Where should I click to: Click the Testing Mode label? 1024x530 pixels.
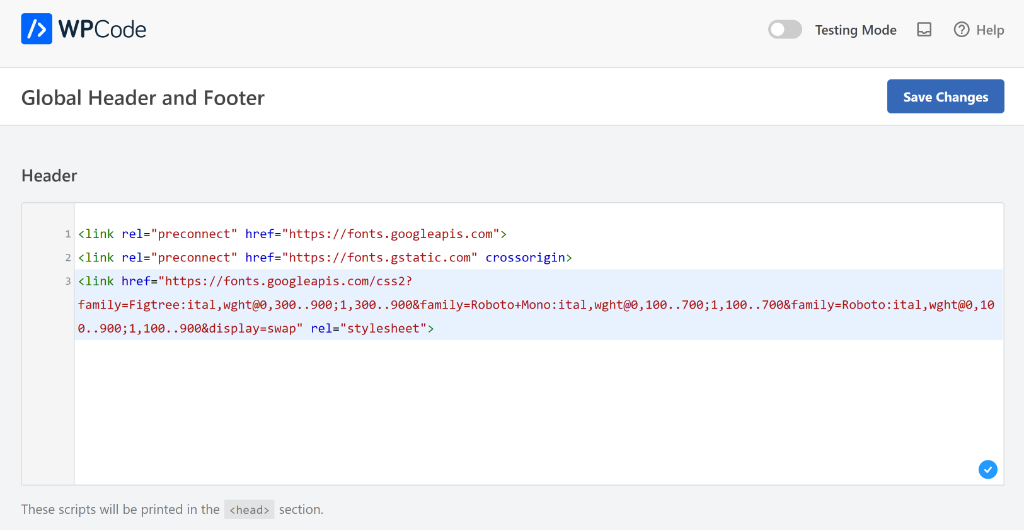[x=856, y=30]
